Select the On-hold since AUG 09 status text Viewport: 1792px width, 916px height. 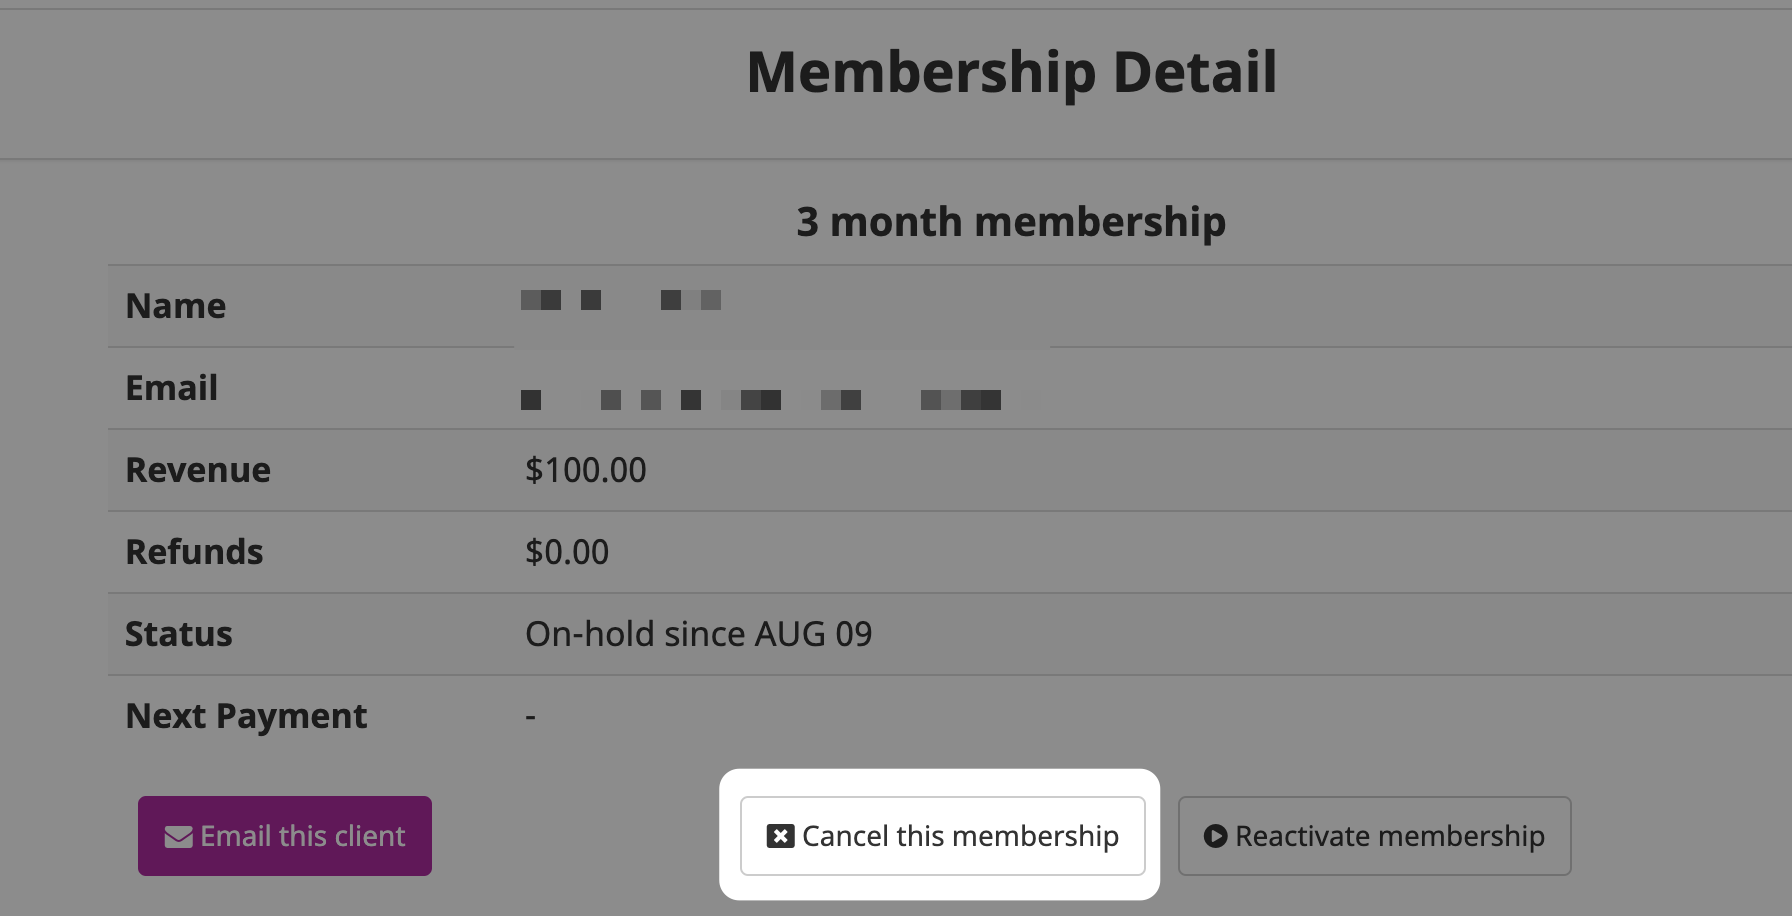(699, 634)
